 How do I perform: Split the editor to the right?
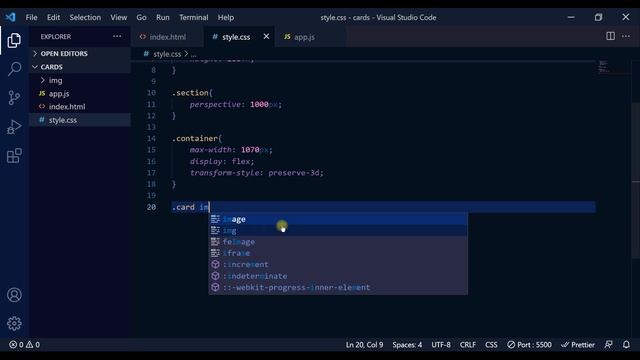click(610, 36)
